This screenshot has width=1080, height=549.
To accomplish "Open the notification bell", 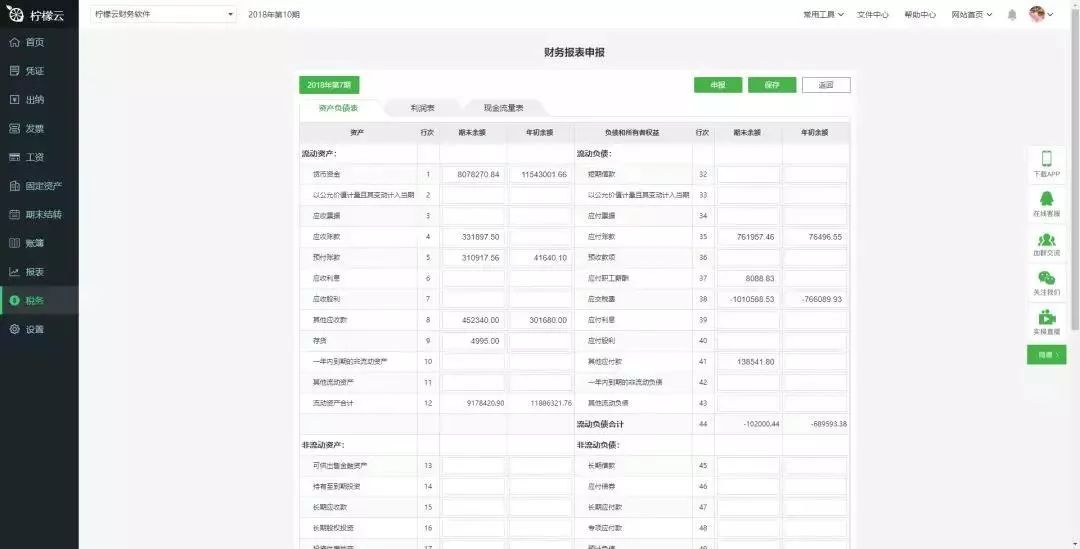I will click(1012, 14).
